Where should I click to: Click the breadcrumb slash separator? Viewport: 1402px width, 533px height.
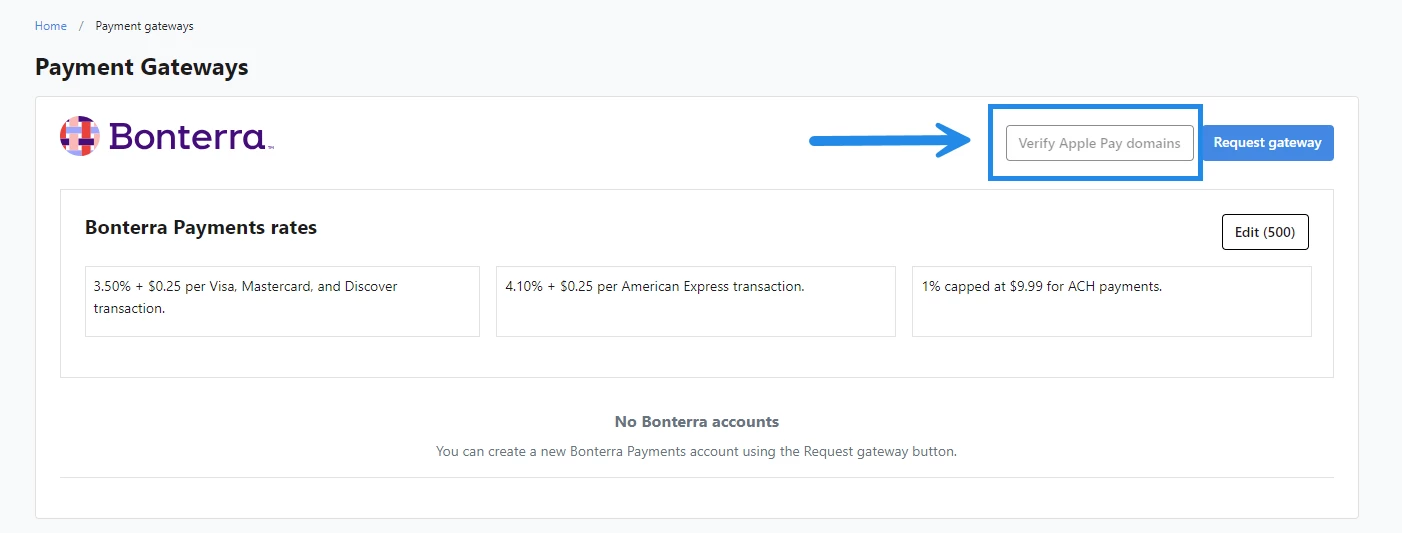tap(81, 26)
